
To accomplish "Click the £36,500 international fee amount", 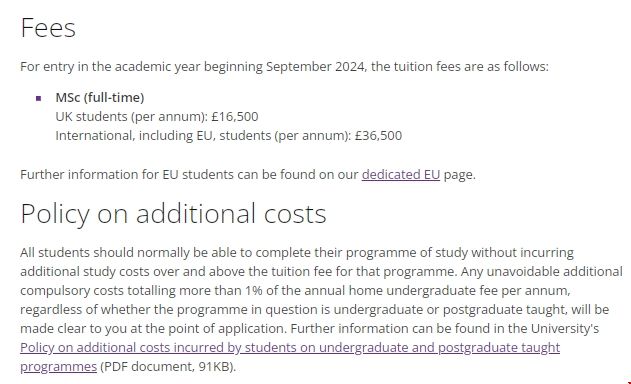I will click(378, 136).
